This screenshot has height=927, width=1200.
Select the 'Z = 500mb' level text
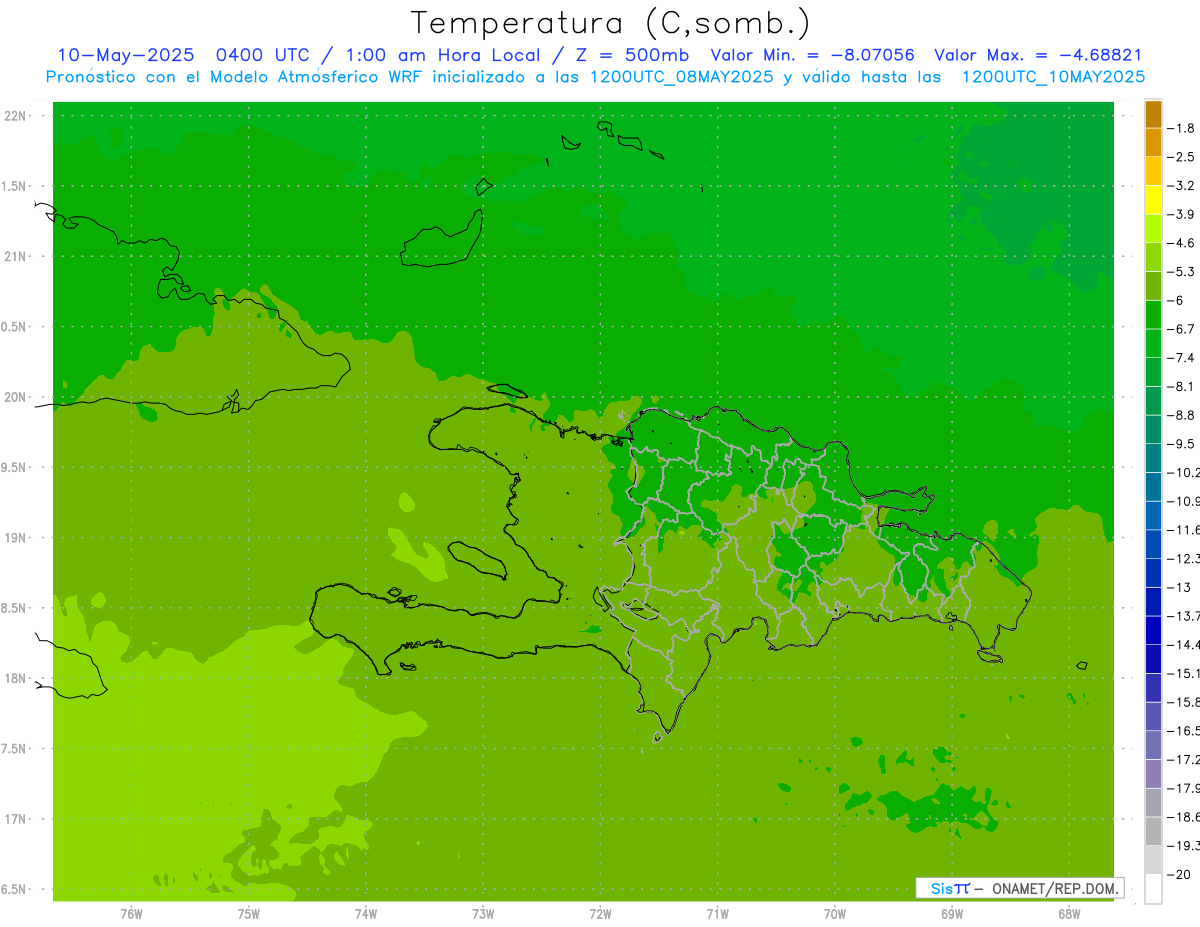[632, 55]
